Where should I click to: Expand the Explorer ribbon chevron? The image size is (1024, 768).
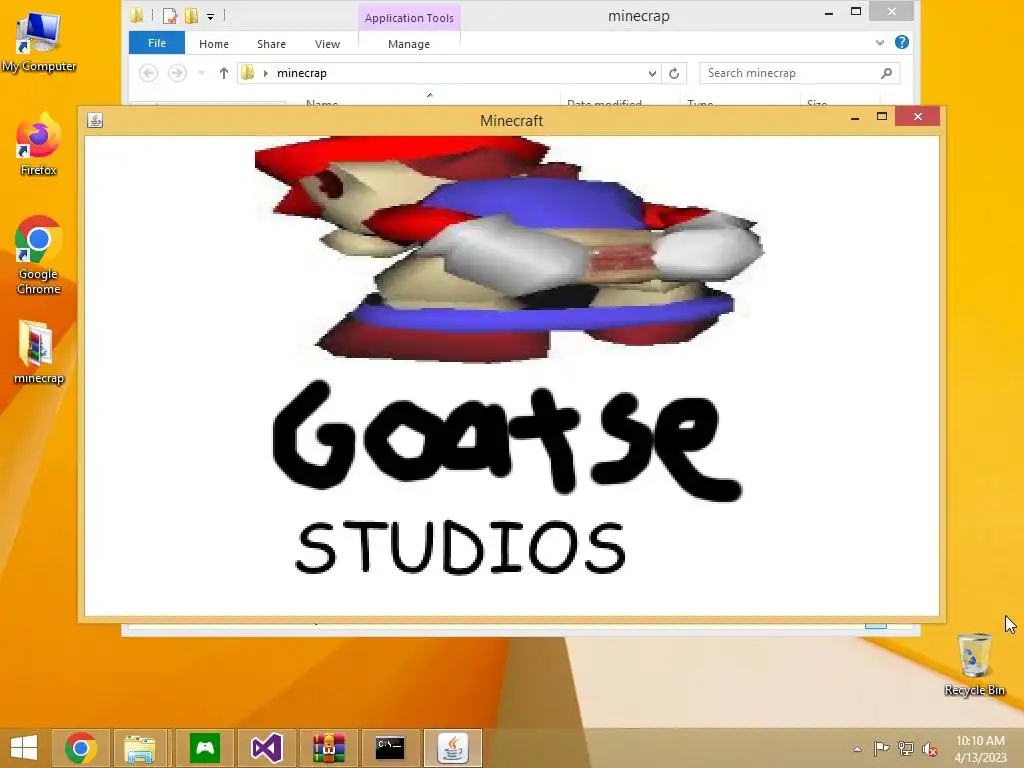tap(880, 42)
